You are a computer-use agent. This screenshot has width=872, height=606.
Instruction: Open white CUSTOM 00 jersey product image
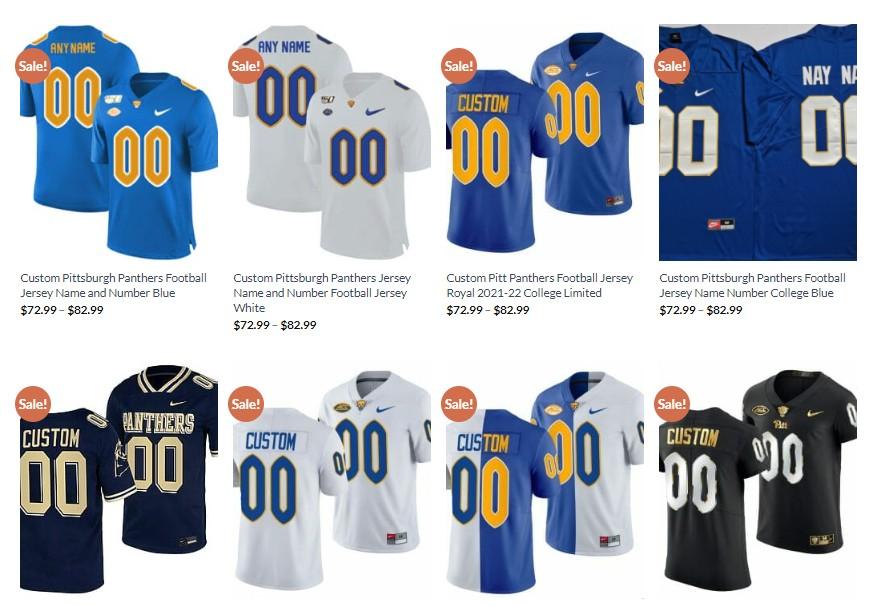(332, 479)
